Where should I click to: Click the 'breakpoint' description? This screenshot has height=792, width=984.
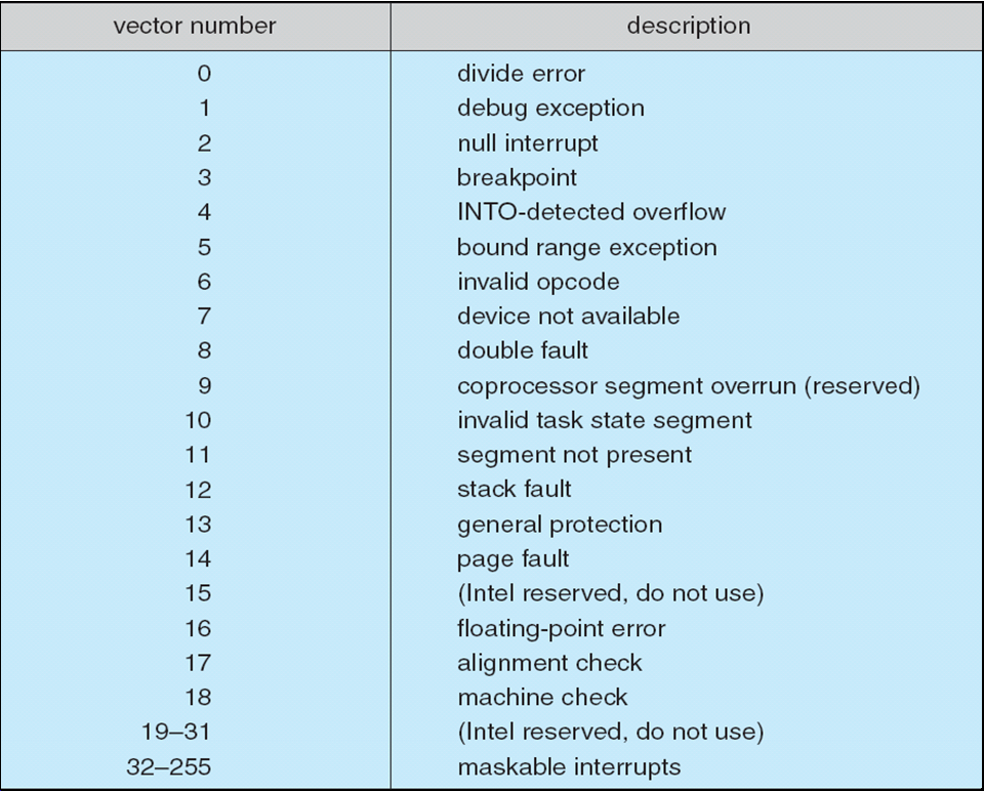click(x=516, y=178)
